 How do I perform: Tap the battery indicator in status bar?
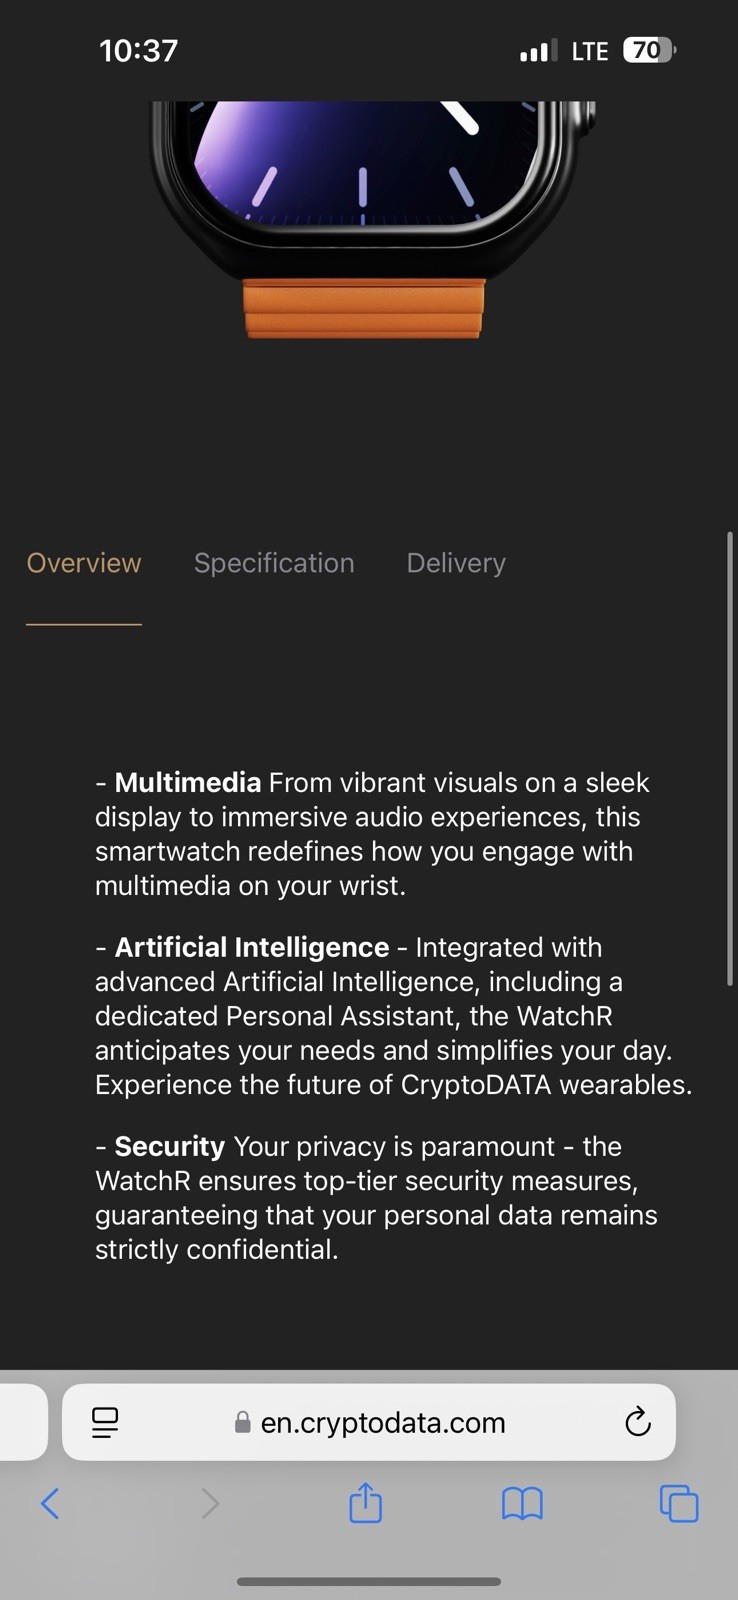coord(650,50)
